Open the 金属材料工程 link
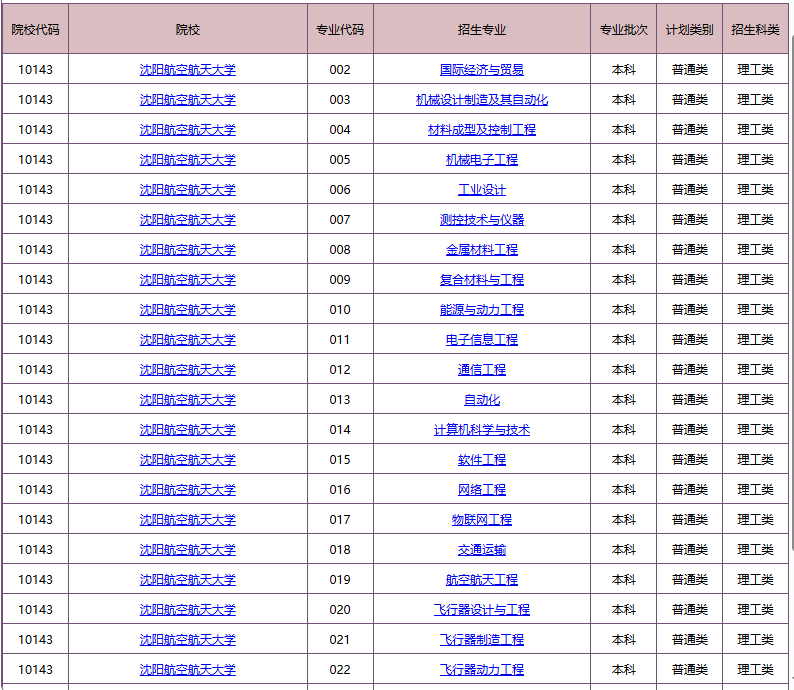The width and height of the screenshot is (794, 690). click(x=481, y=250)
